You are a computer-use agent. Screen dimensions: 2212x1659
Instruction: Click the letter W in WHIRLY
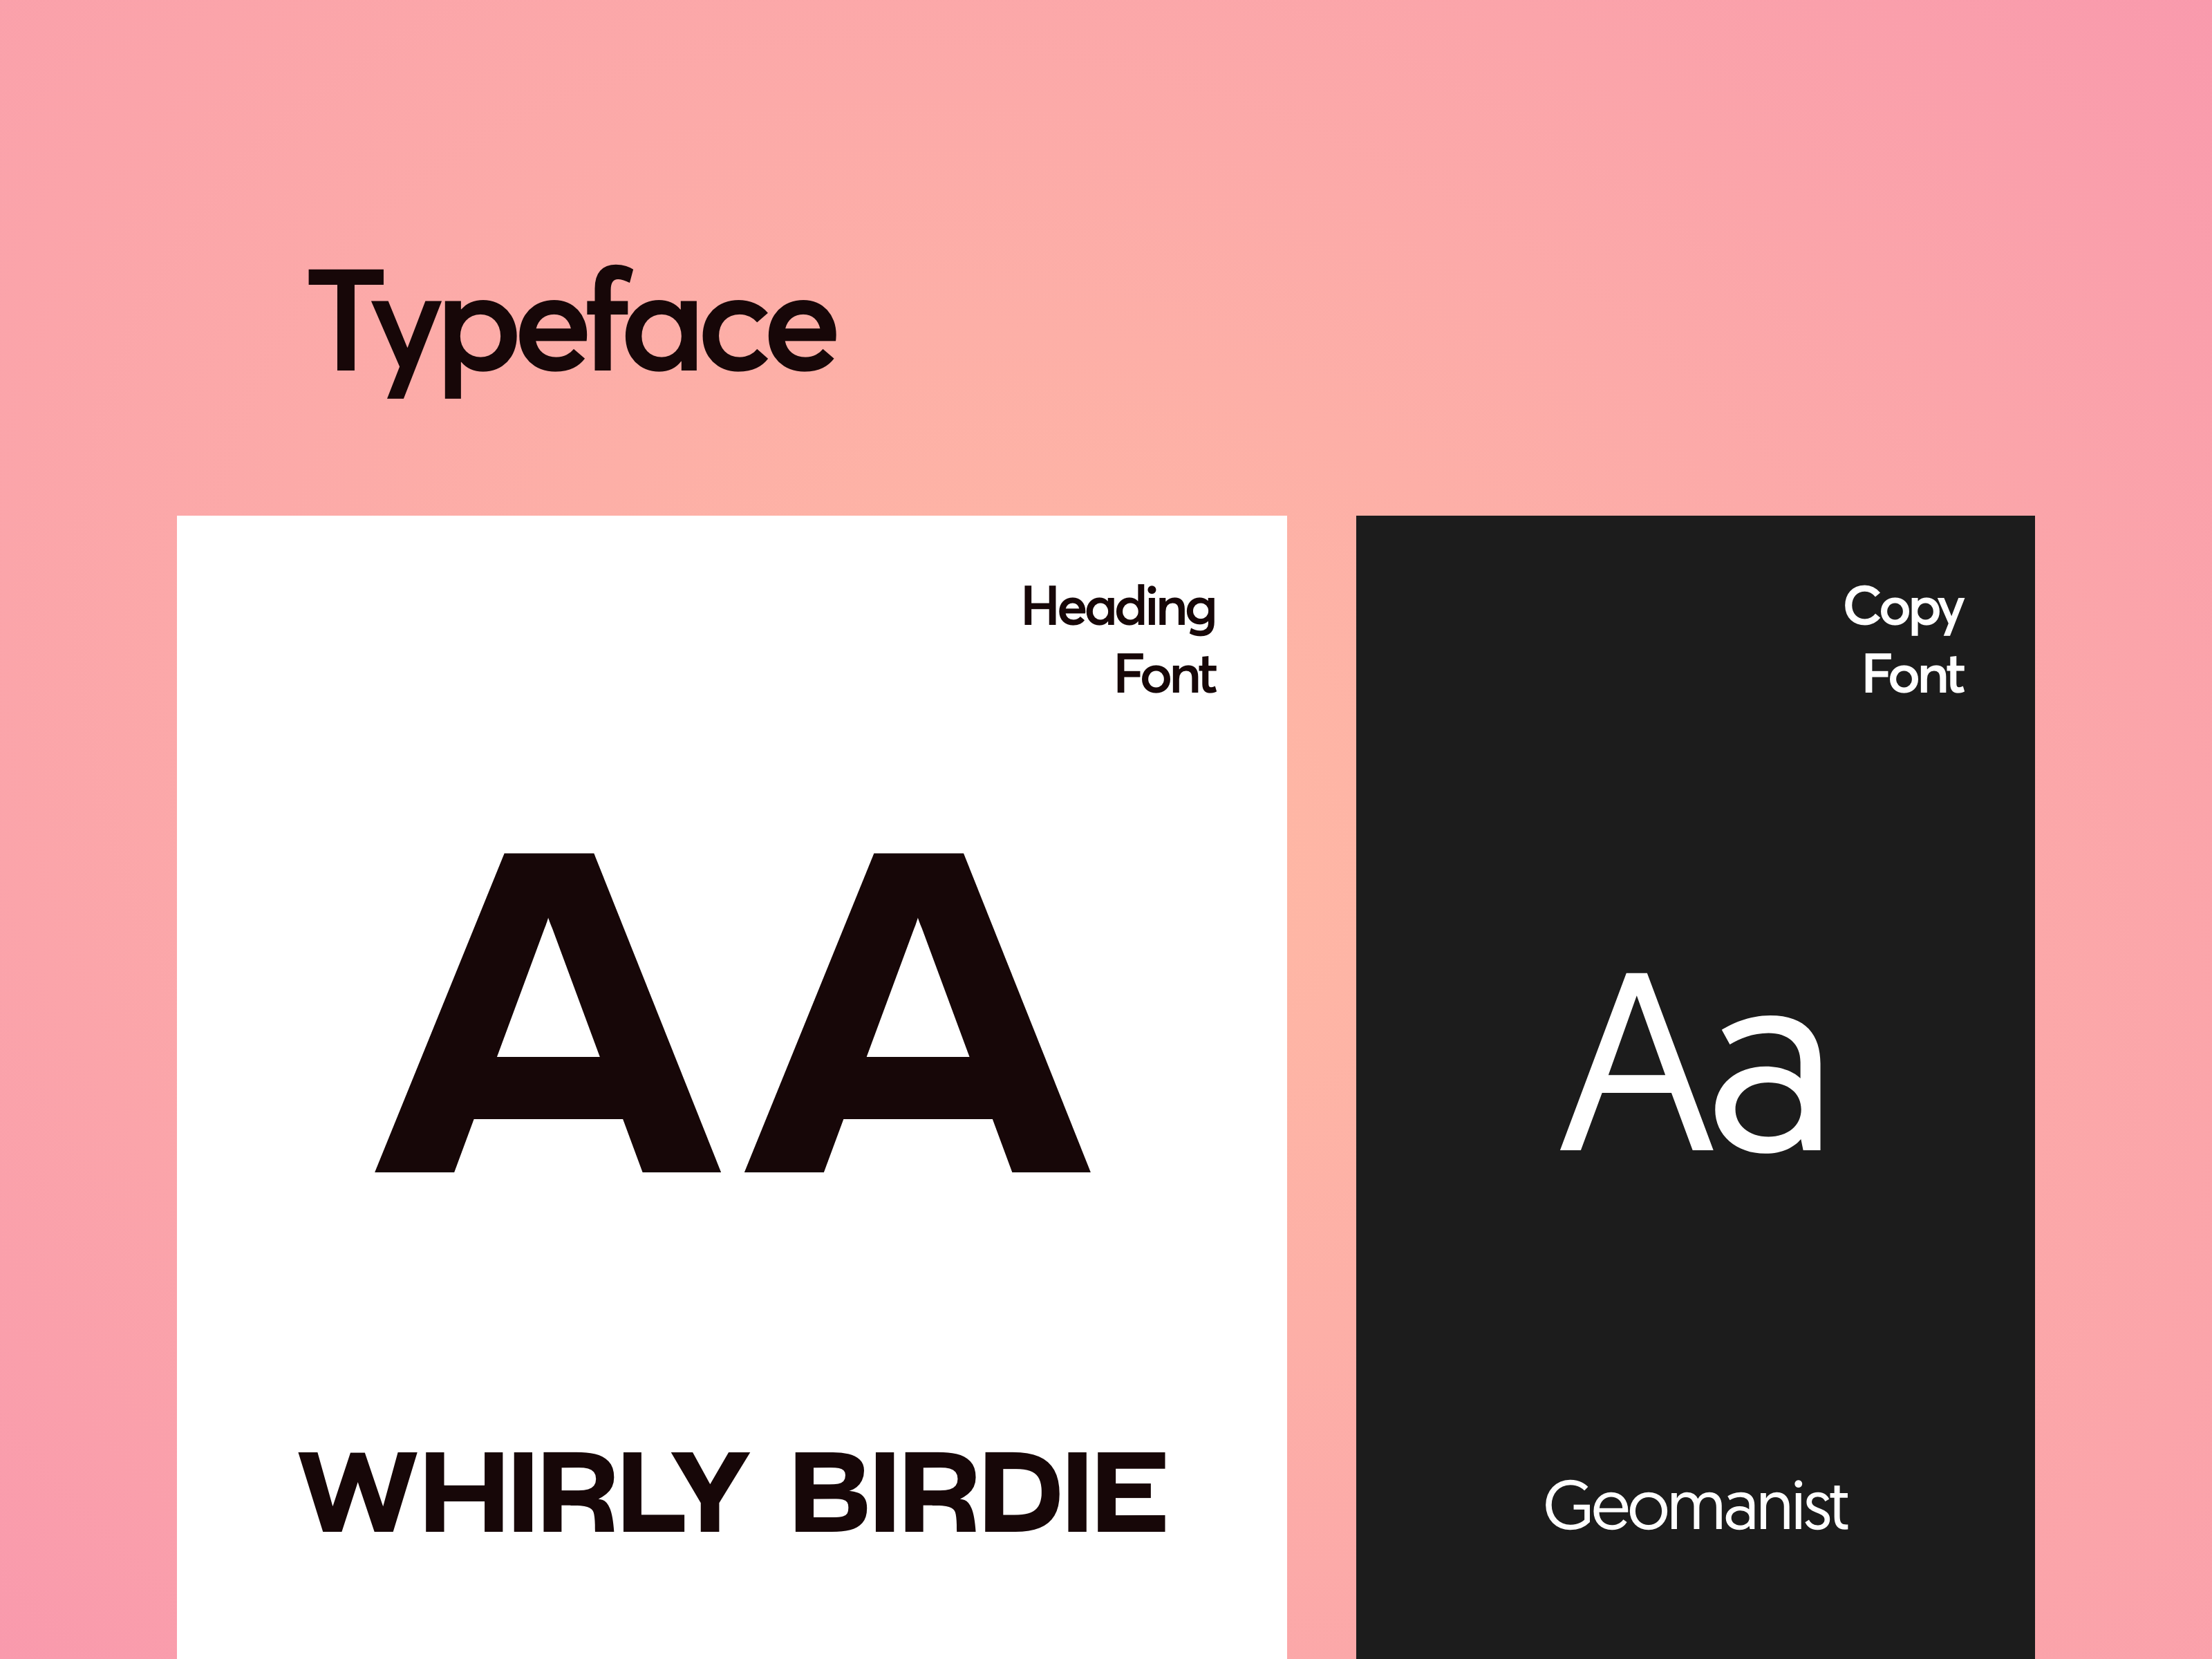[357, 1493]
